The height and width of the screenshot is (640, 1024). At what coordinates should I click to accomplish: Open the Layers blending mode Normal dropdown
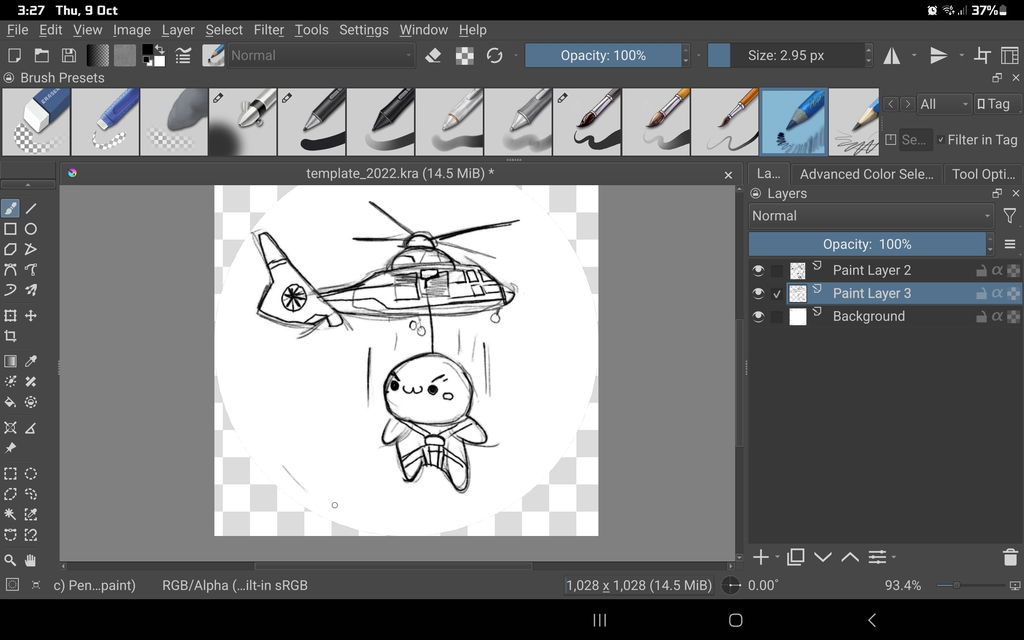(x=870, y=216)
